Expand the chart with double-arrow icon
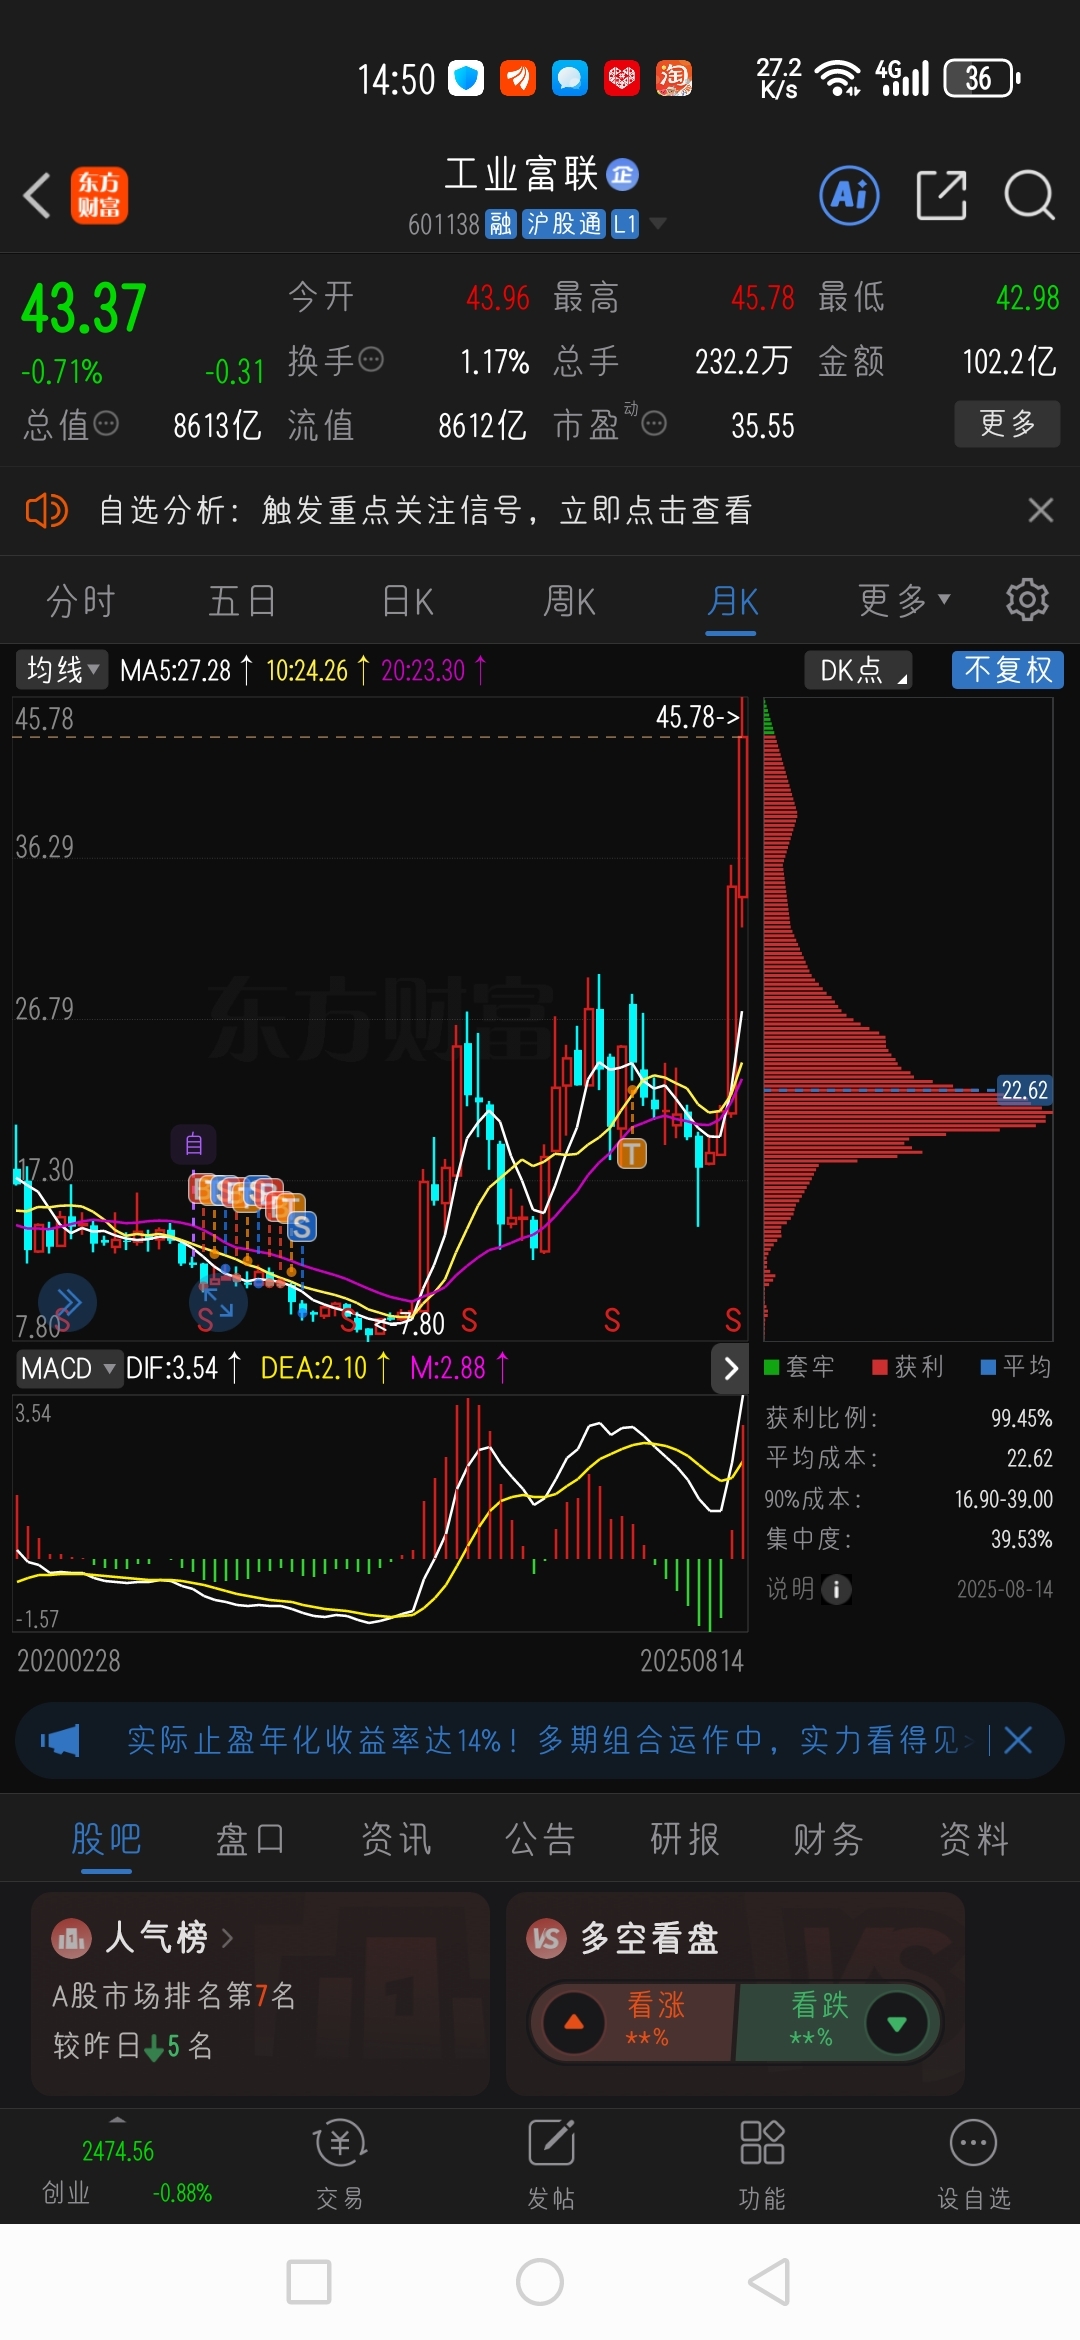1080x2340 pixels. coord(67,1302)
